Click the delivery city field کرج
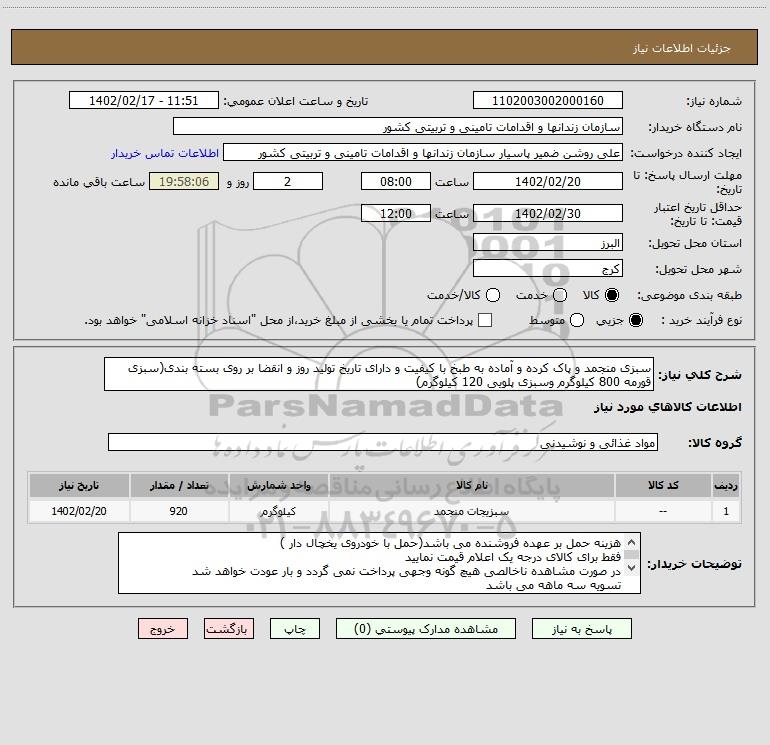This screenshot has height=745, width=770. [548, 269]
